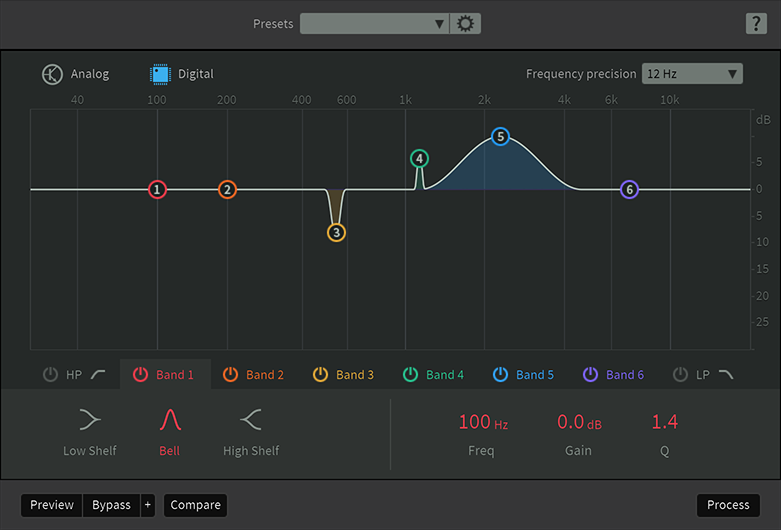Click the Preview button
Image resolution: width=781 pixels, height=530 pixels.
pyautogui.click(x=52, y=505)
